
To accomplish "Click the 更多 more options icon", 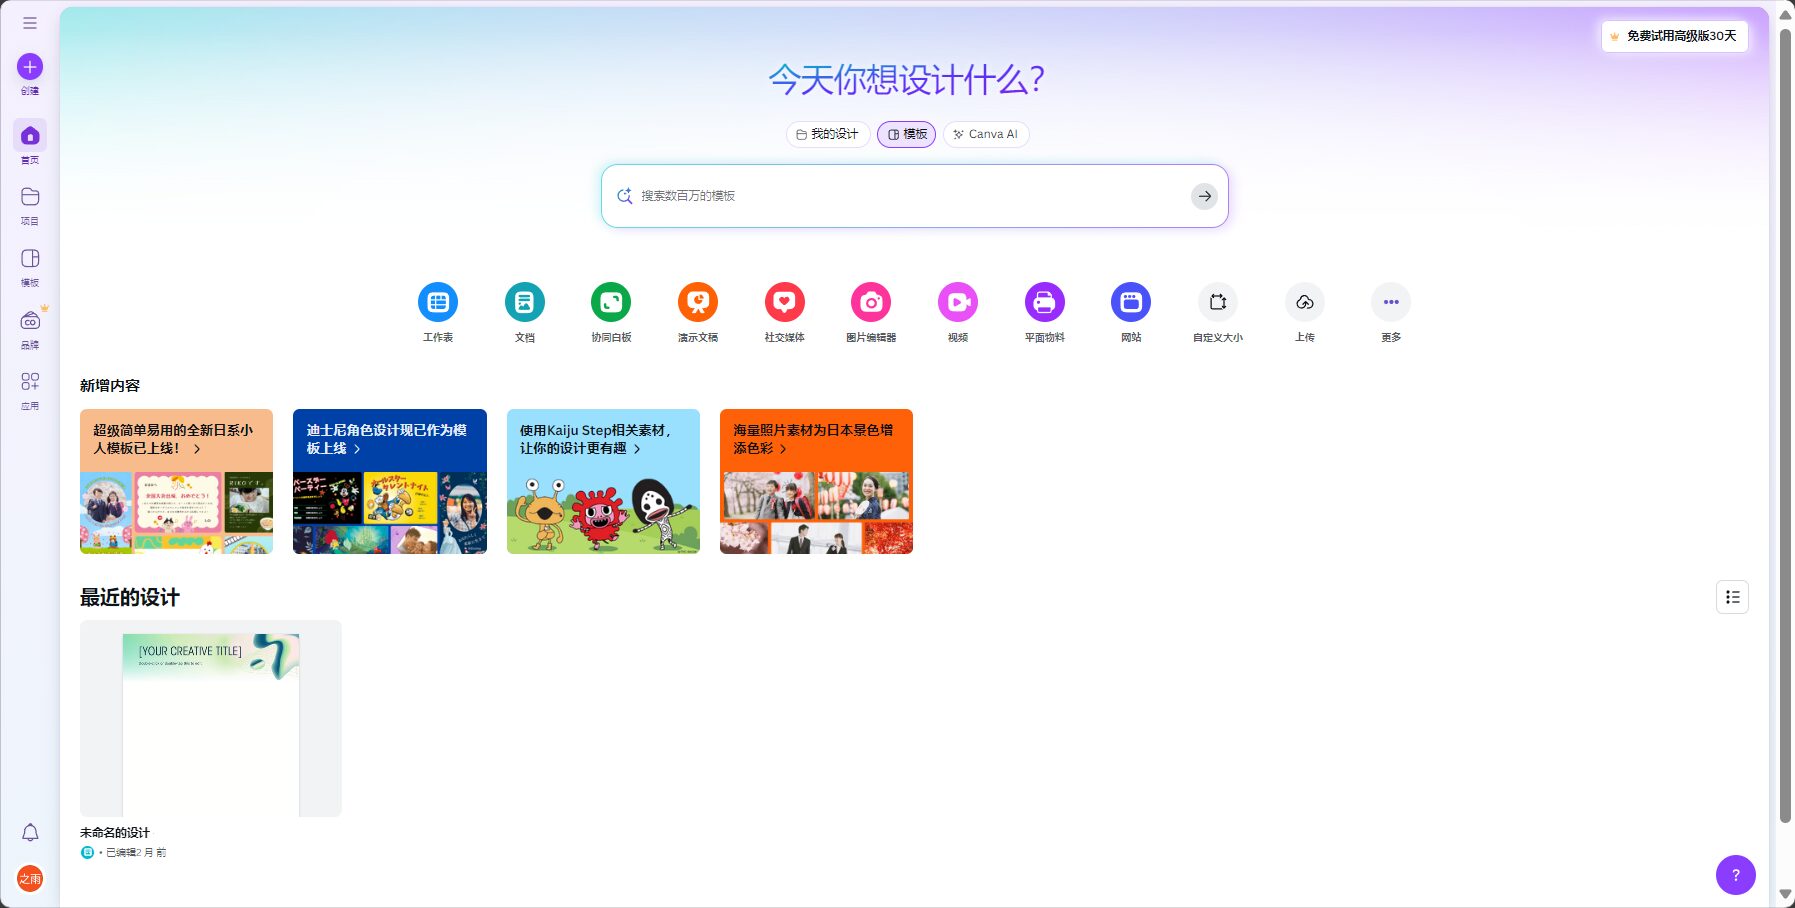I will pyautogui.click(x=1391, y=302).
